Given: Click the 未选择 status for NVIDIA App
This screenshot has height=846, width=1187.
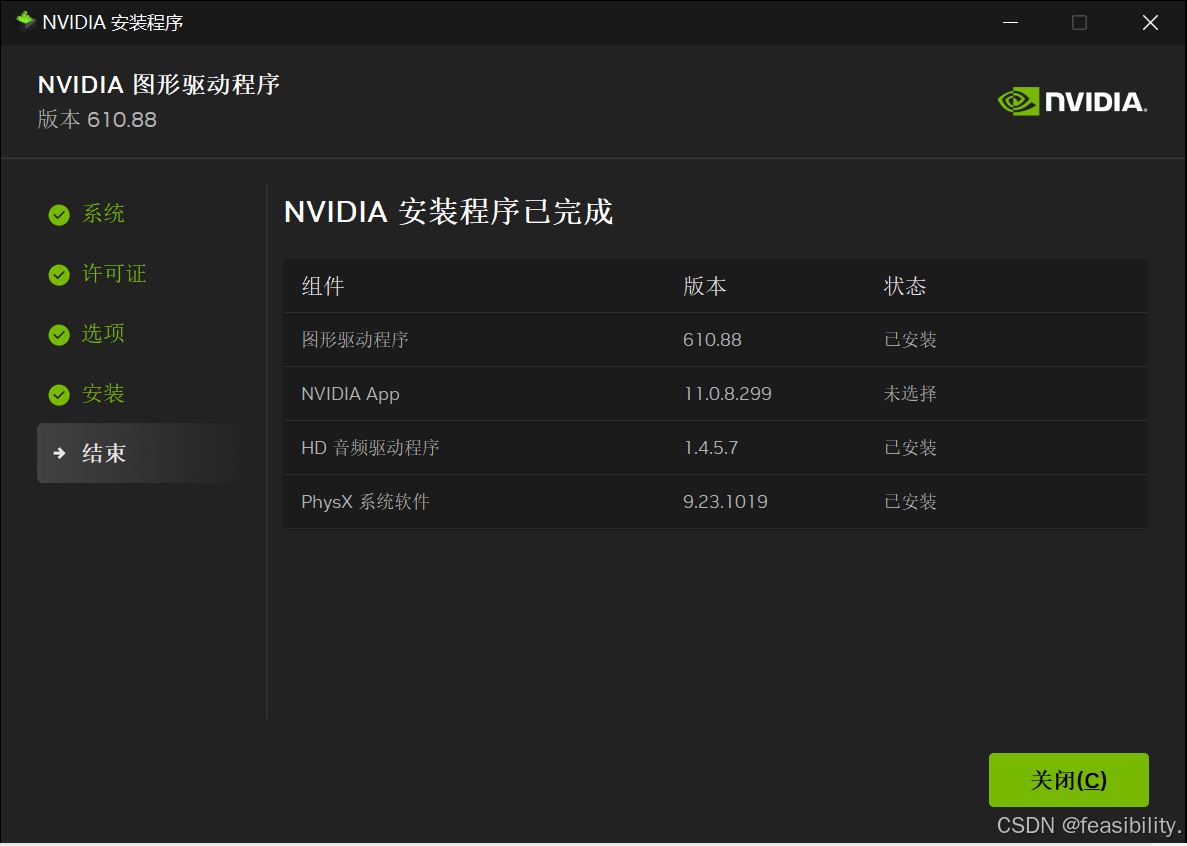Looking at the screenshot, I should pyautogui.click(x=910, y=394).
